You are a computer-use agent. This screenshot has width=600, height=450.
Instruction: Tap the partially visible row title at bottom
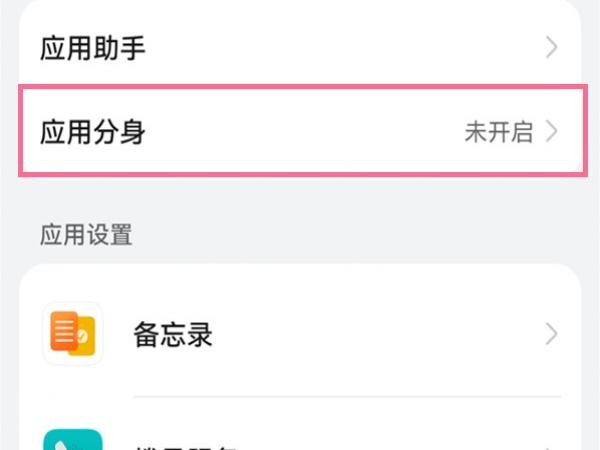[x=186, y=447]
